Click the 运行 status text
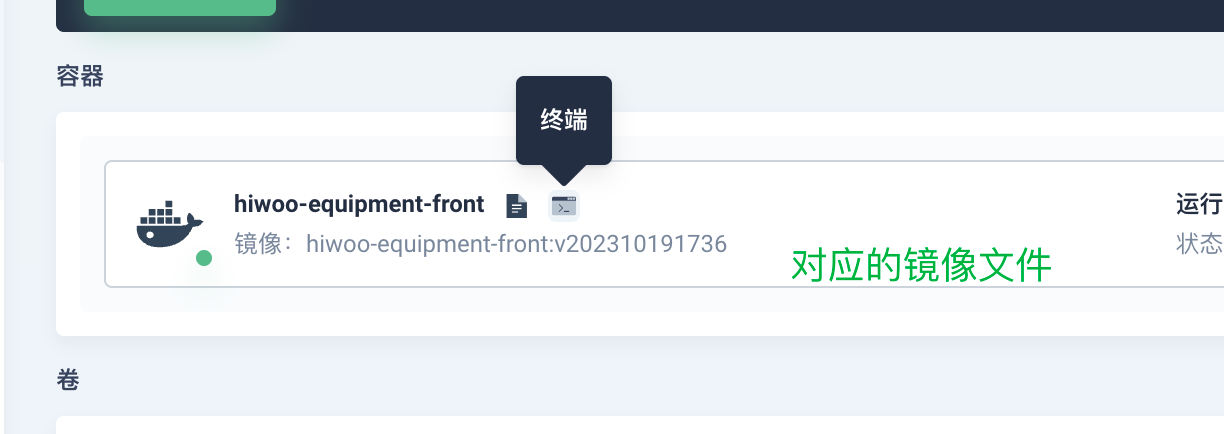This screenshot has height=434, width=1224. click(1199, 205)
